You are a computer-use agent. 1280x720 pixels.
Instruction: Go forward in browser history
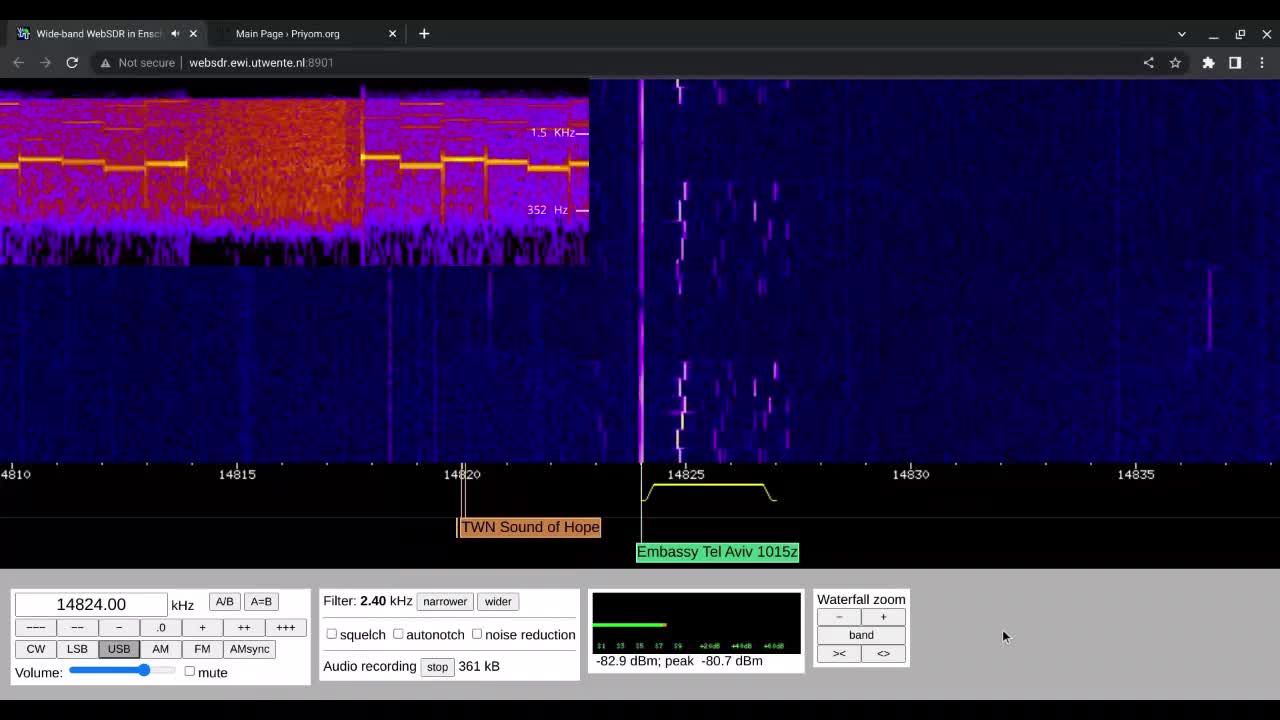tap(45, 62)
